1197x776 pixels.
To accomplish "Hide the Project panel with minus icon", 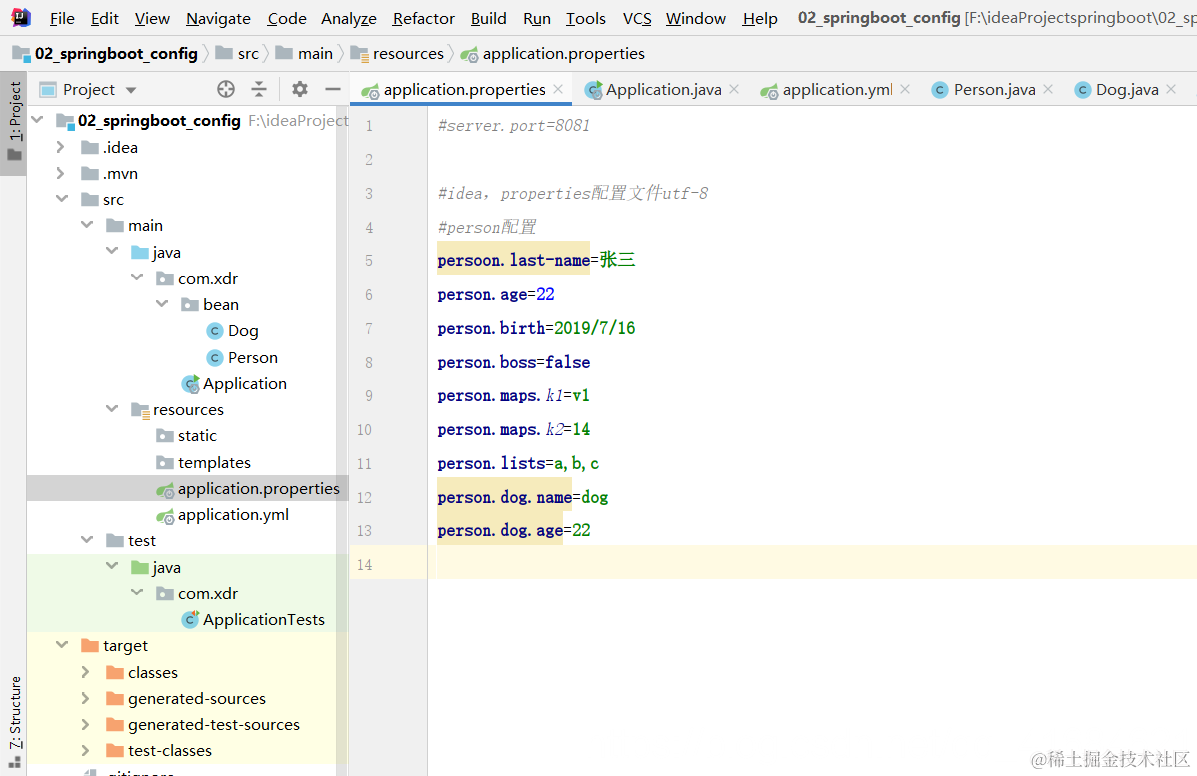I will coord(333,89).
